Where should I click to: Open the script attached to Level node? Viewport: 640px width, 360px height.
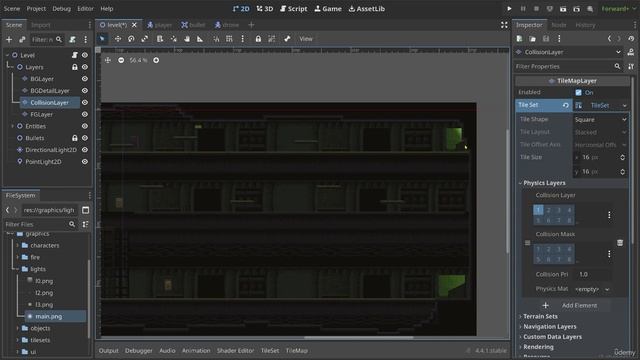click(x=75, y=55)
